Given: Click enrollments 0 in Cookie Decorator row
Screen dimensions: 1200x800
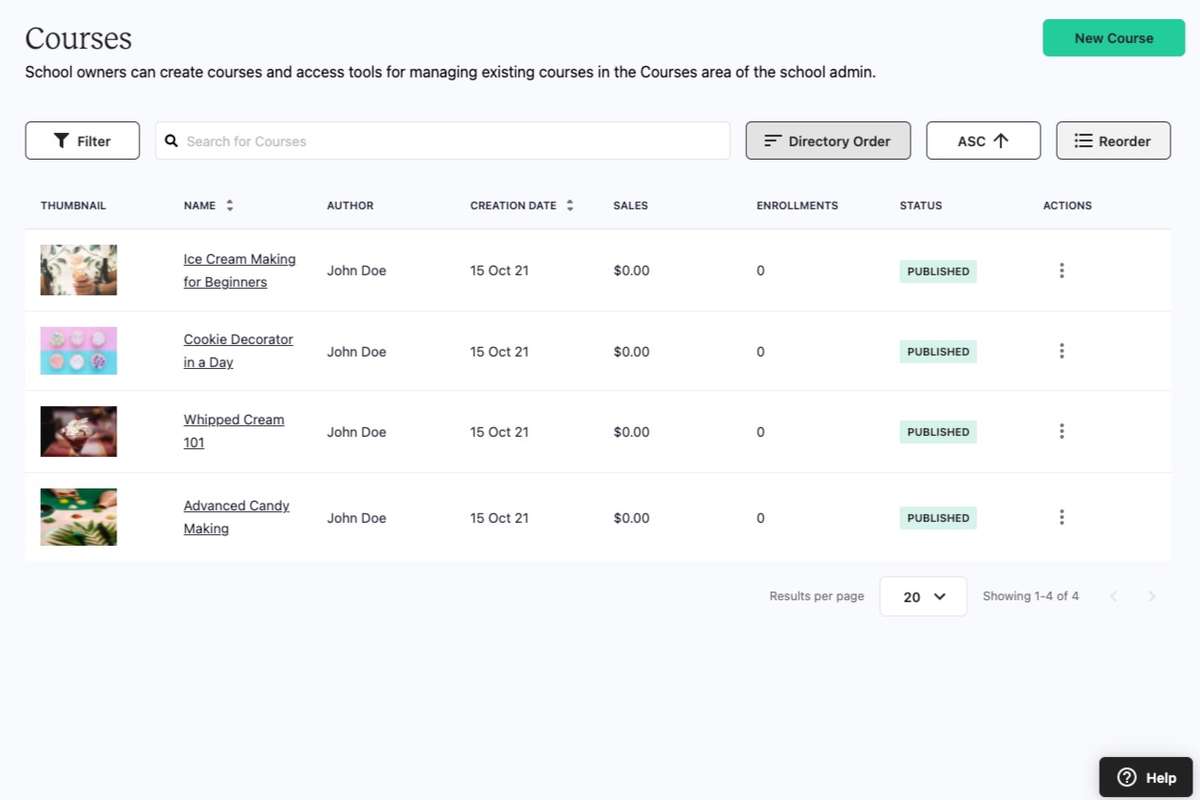Looking at the screenshot, I should coord(760,352).
